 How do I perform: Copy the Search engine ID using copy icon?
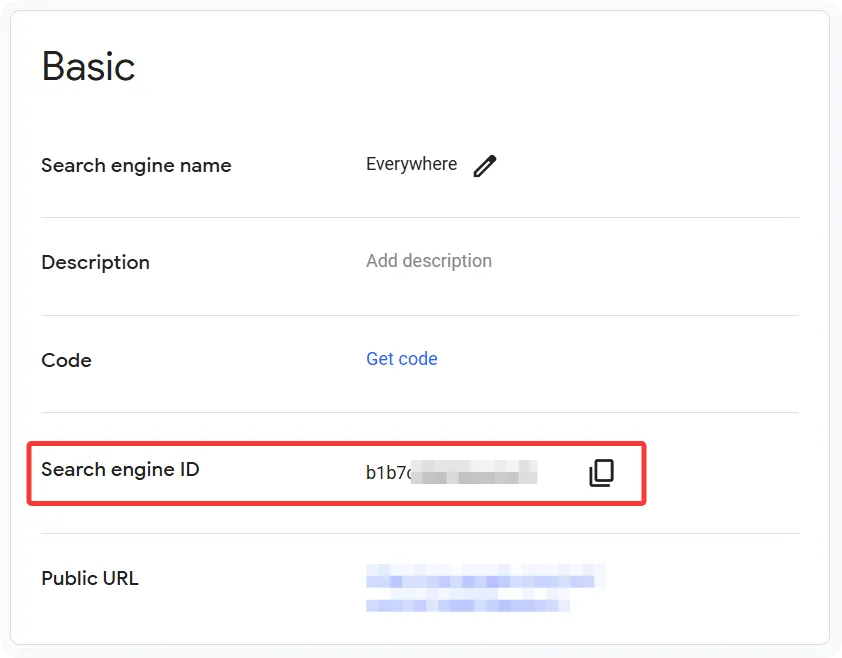(601, 472)
